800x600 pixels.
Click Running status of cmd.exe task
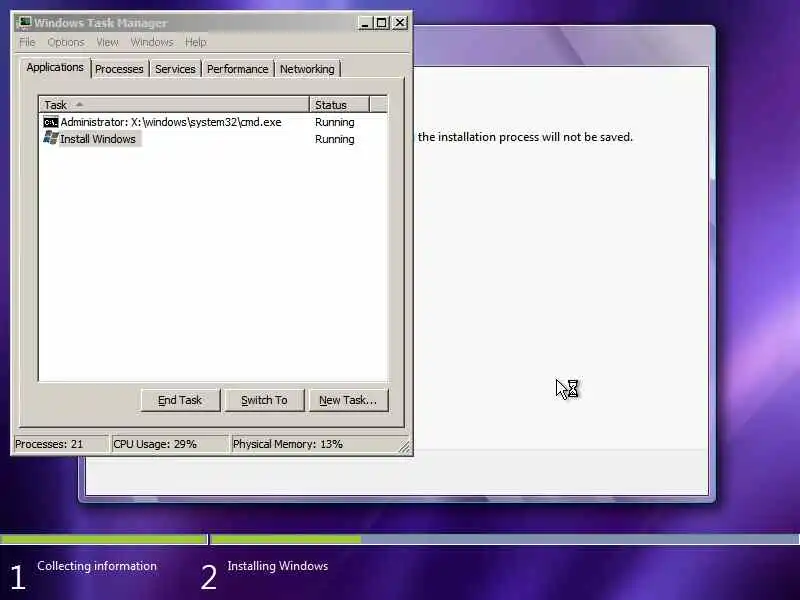coord(335,122)
